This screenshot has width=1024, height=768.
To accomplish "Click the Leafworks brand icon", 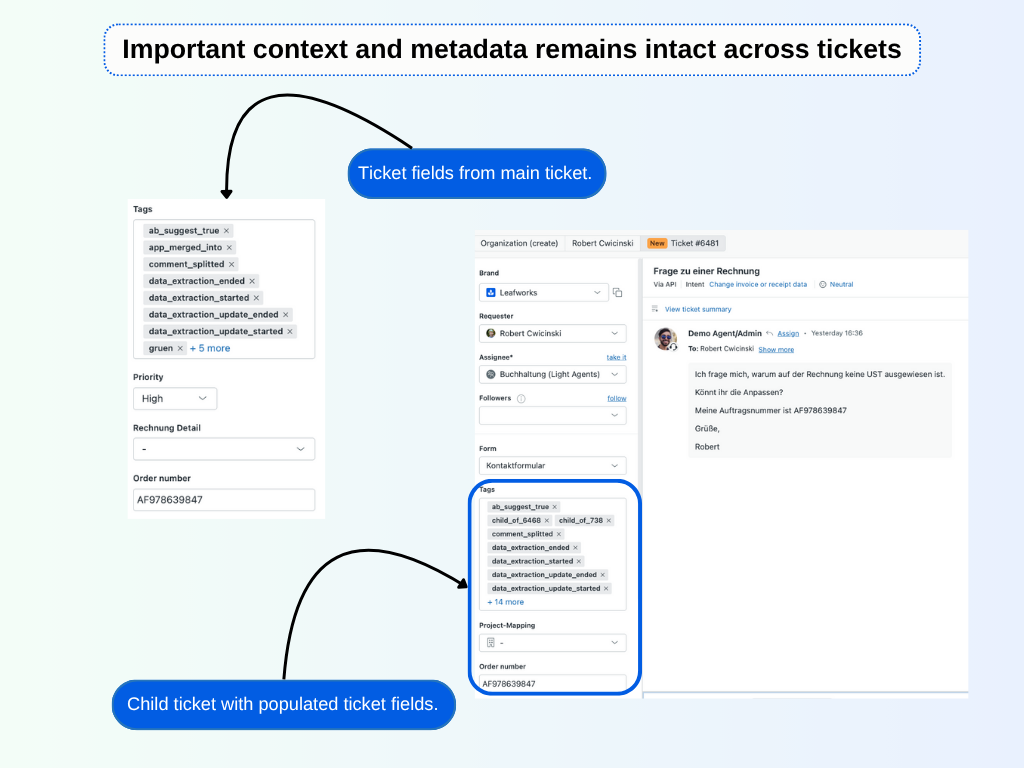I will coord(491,292).
